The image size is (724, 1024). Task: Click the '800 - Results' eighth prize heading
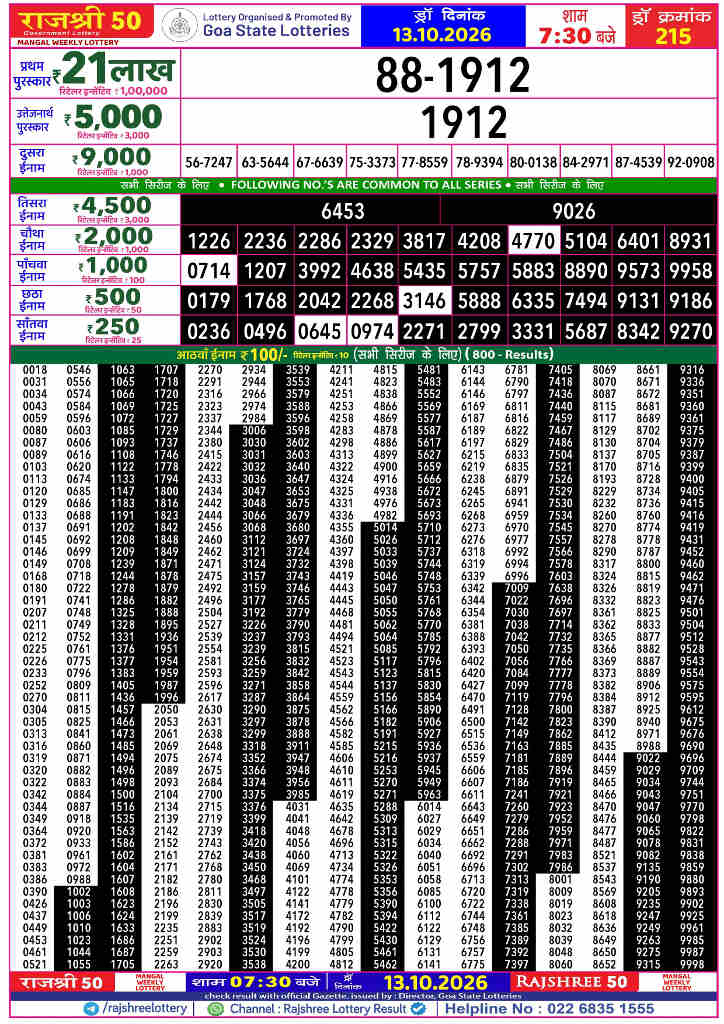[510, 355]
